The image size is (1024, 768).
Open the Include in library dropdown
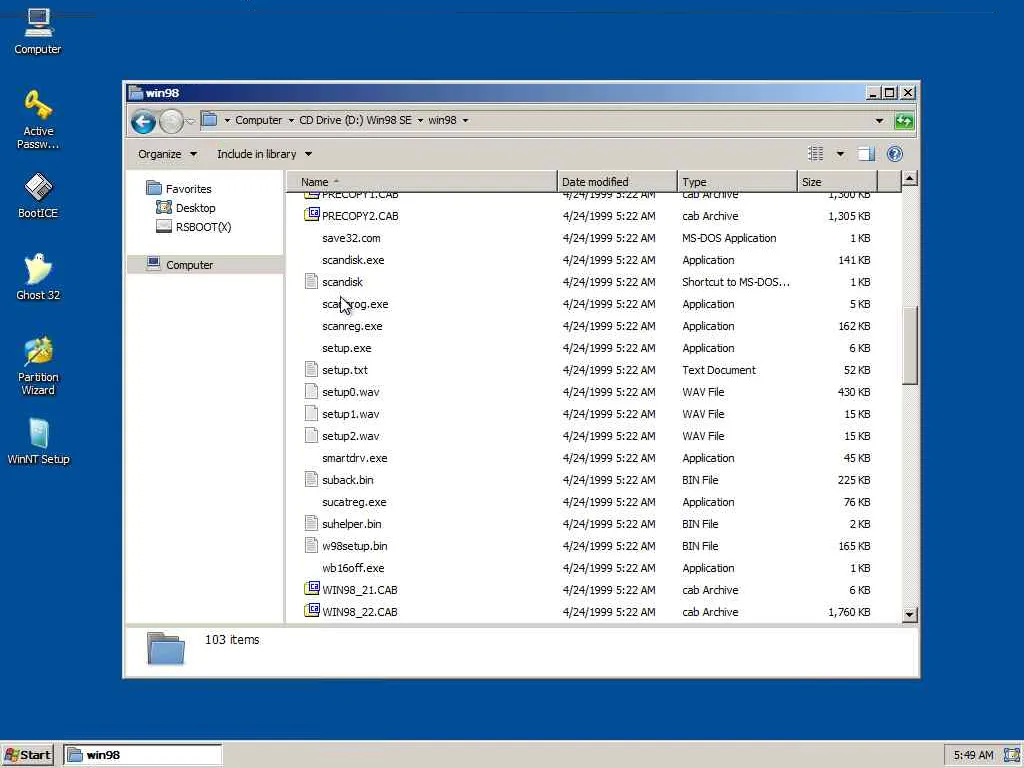click(x=264, y=154)
